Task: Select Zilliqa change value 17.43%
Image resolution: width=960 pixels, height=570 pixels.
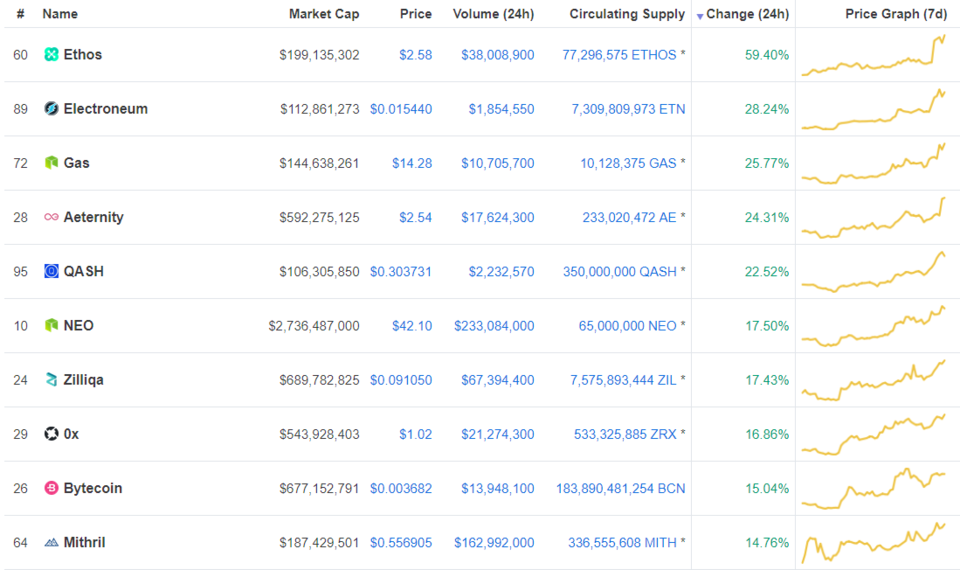Action: tap(767, 380)
